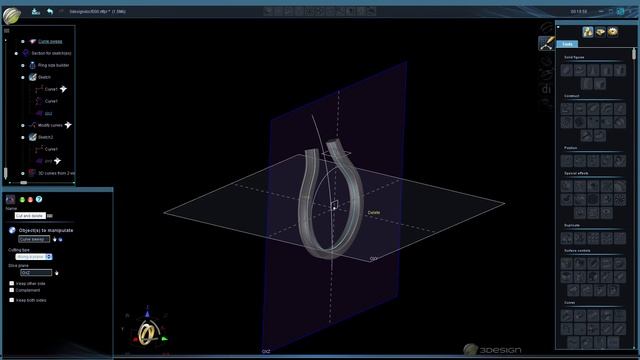Image resolution: width=640 pixels, height=360 pixels.
Task: Click the tree panel menu icon at top
Action: pyautogui.click(x=7, y=31)
